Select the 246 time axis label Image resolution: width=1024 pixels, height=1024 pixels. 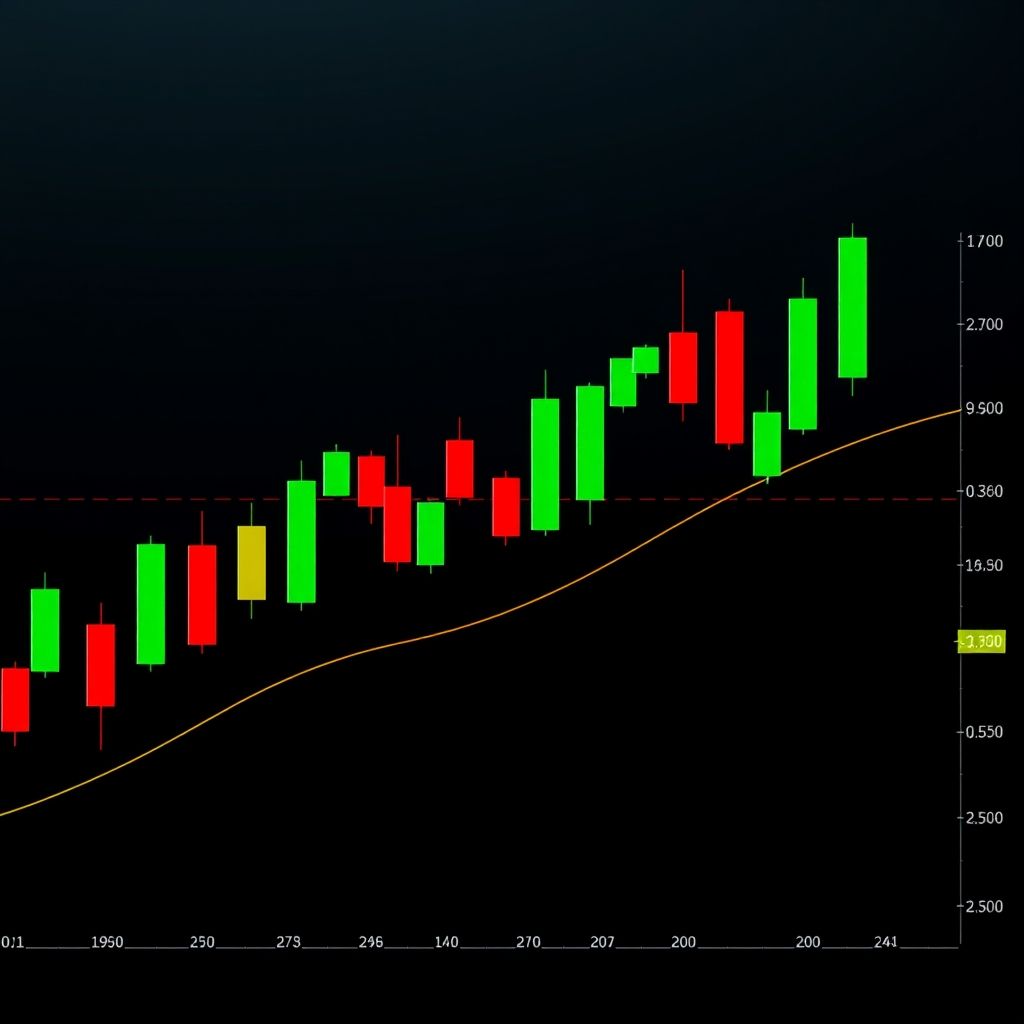tap(370, 942)
